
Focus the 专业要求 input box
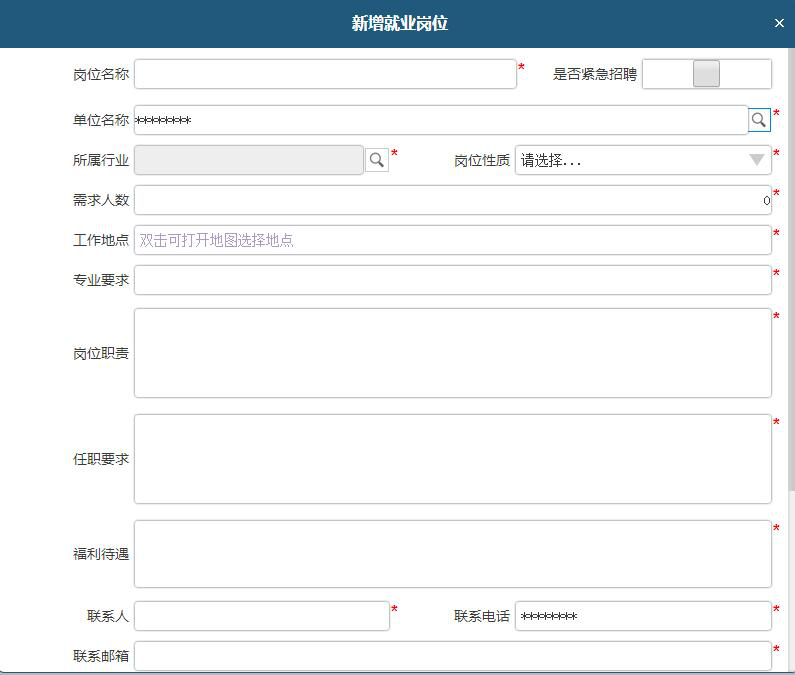[x=452, y=280]
